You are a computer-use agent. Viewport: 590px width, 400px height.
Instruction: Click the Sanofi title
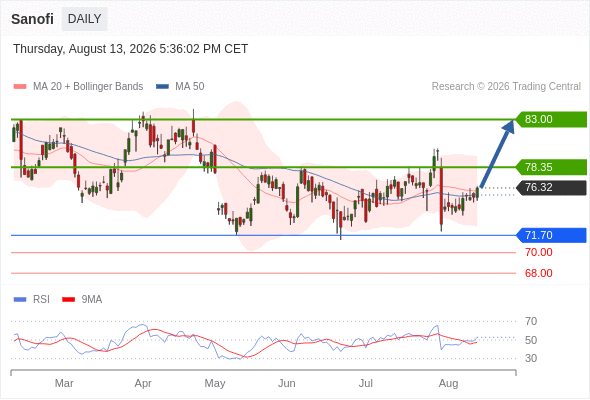[x=32, y=19]
